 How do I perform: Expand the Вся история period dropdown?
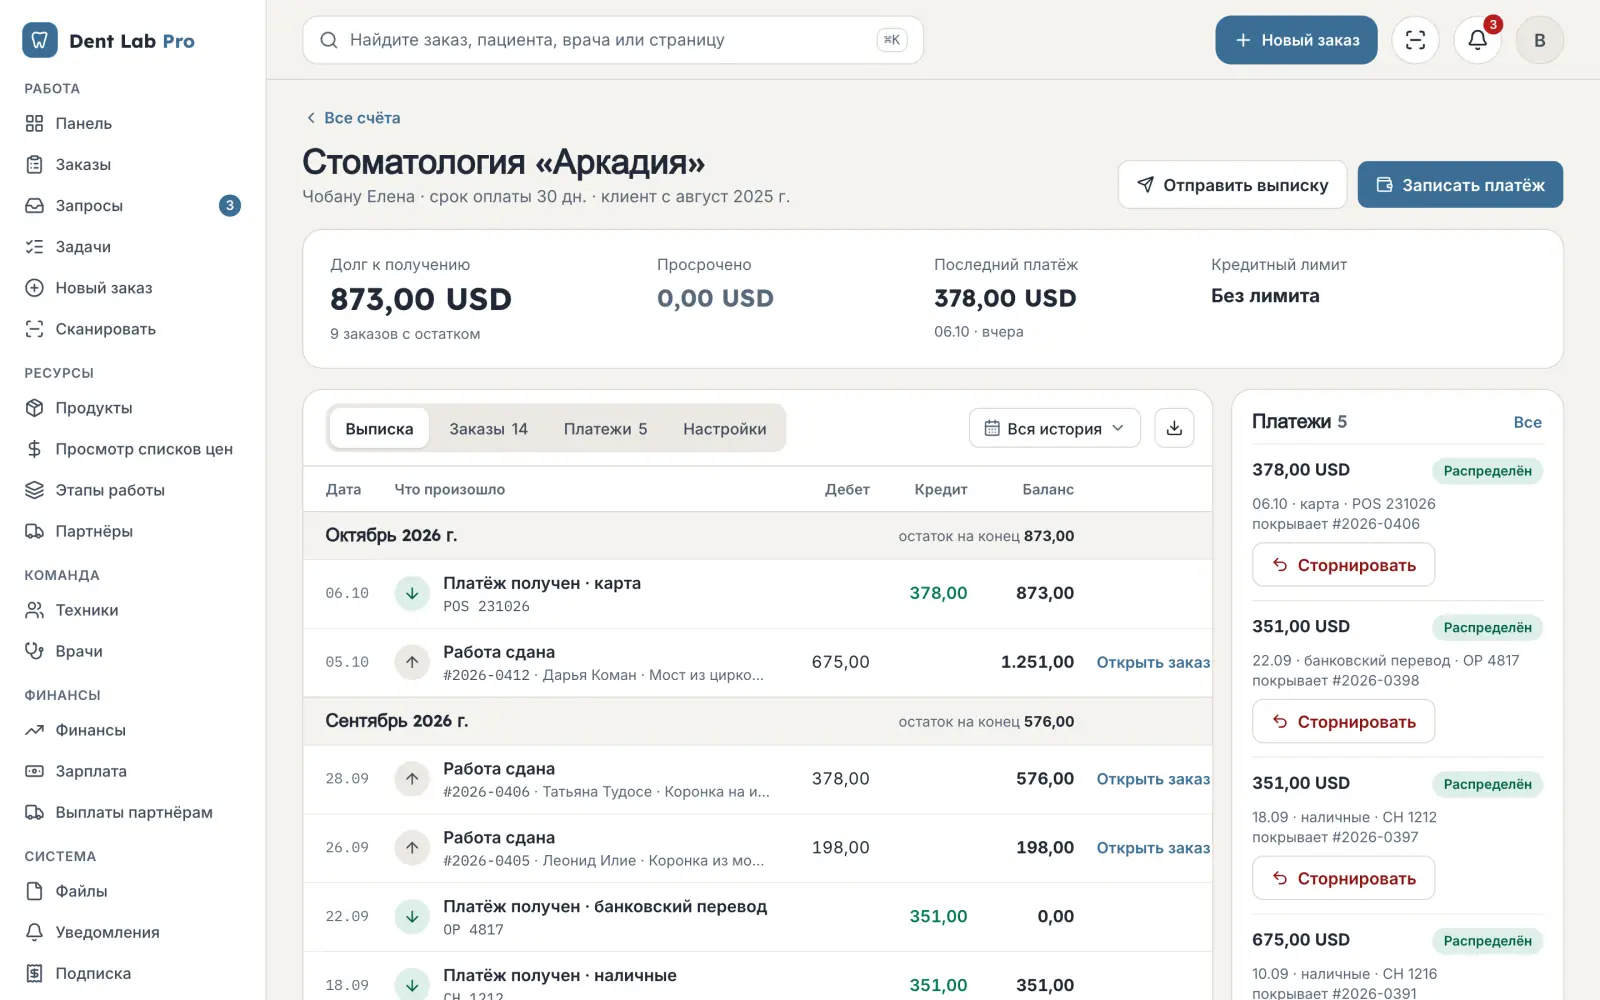coord(1054,428)
